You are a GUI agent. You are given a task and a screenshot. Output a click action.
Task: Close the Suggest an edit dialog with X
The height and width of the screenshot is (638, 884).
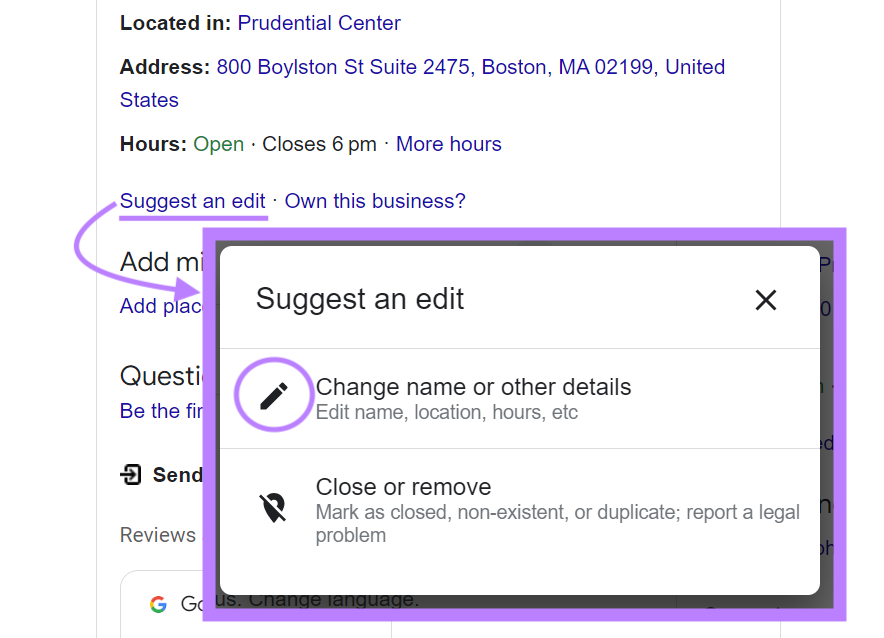pyautogui.click(x=766, y=299)
